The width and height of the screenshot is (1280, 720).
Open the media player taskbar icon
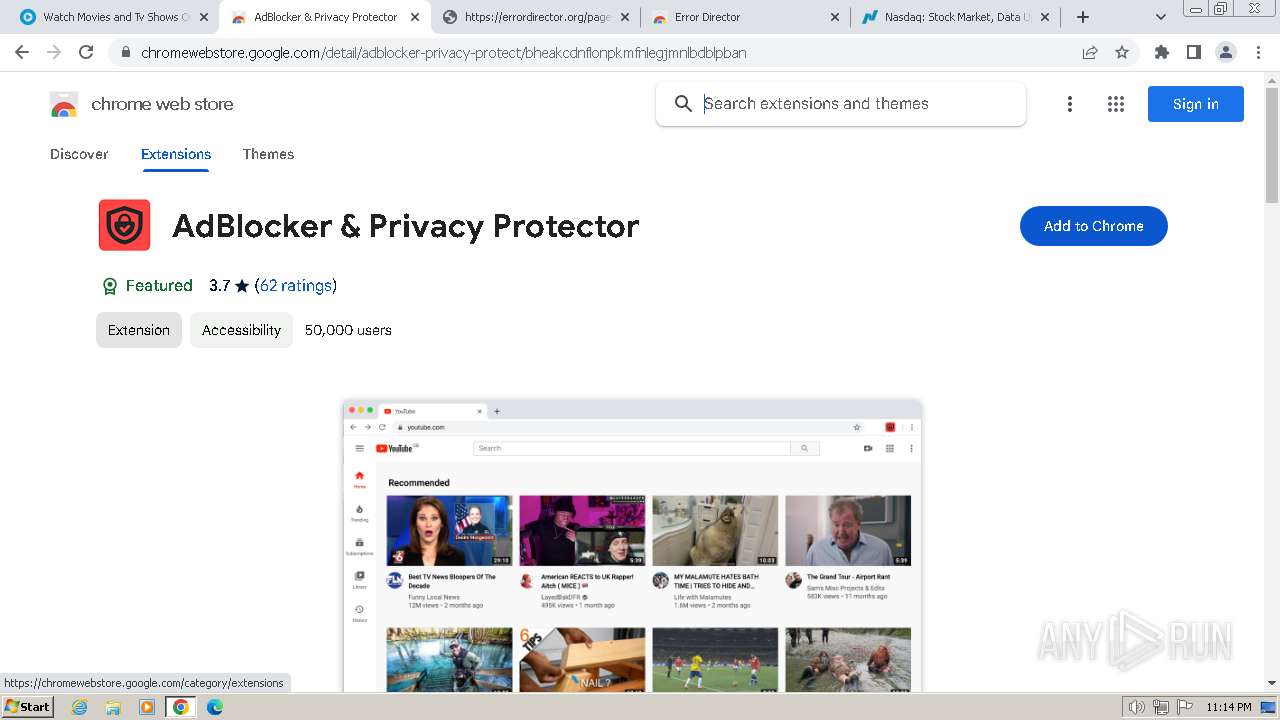(147, 707)
